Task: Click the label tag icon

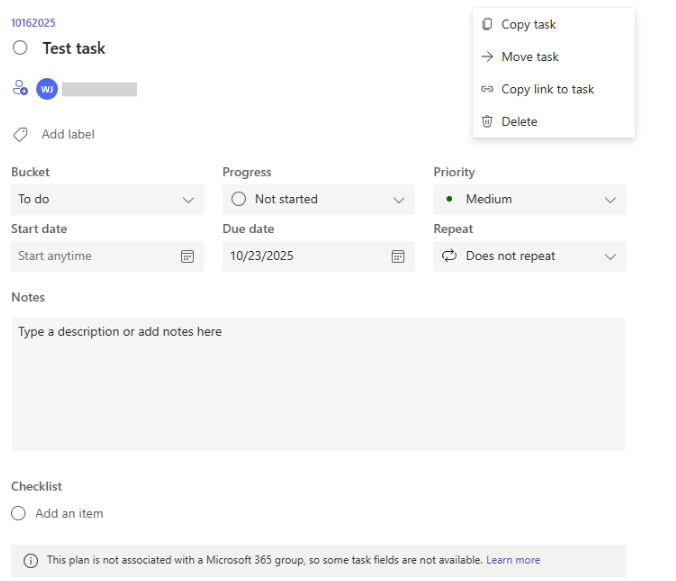Action: click(20, 134)
